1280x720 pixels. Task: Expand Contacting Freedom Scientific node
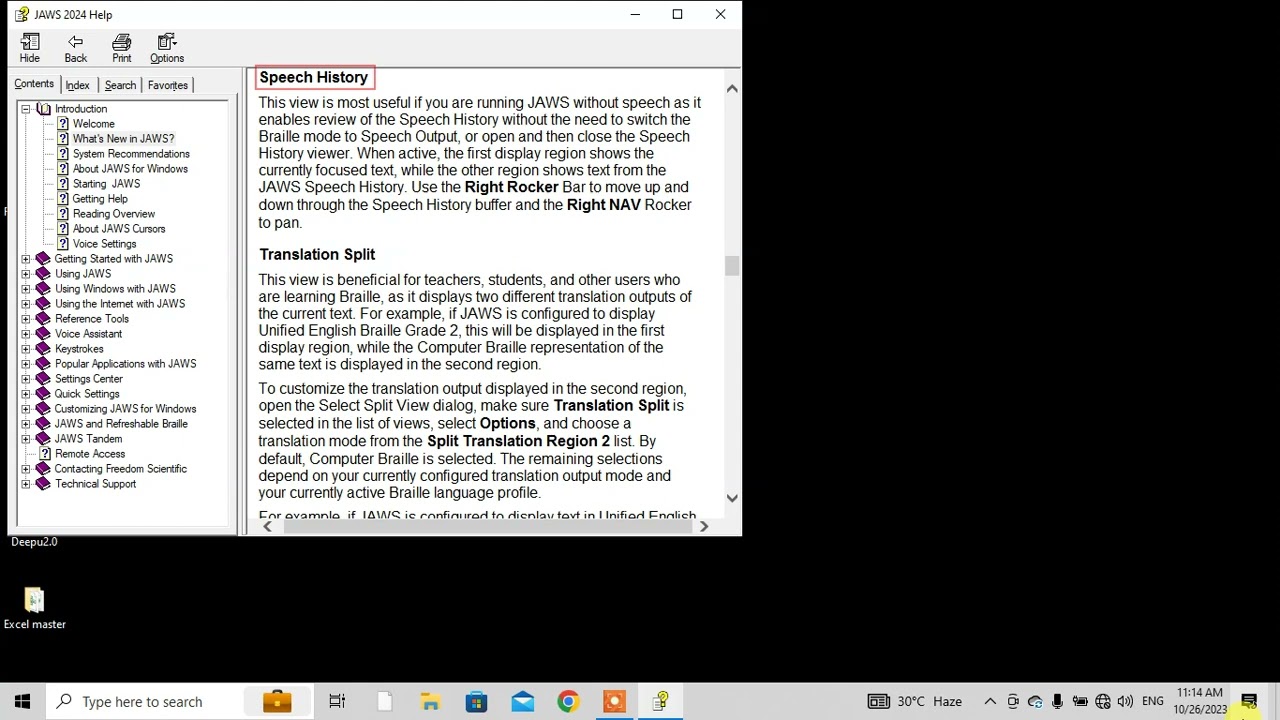click(x=26, y=469)
